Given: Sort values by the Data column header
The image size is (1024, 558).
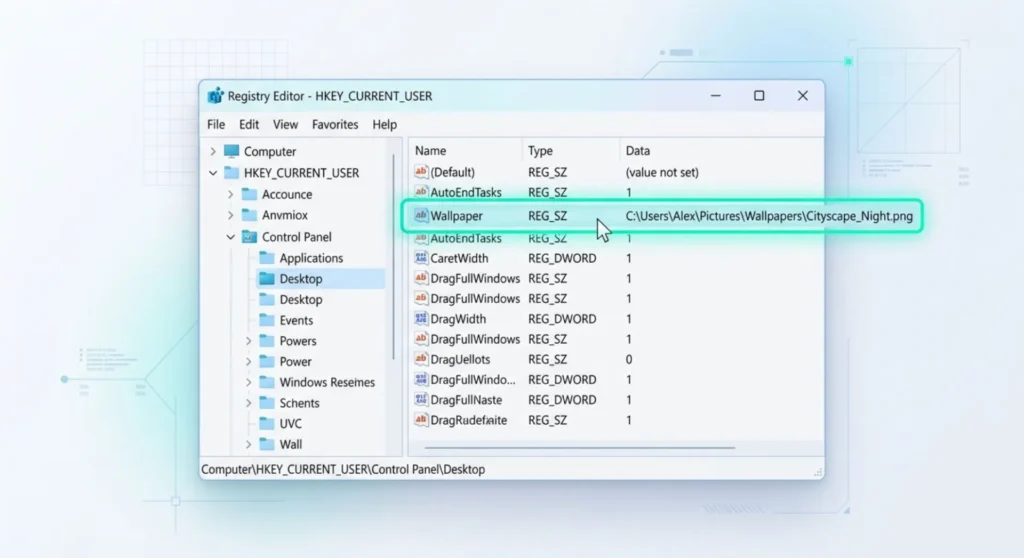Looking at the screenshot, I should [x=637, y=150].
